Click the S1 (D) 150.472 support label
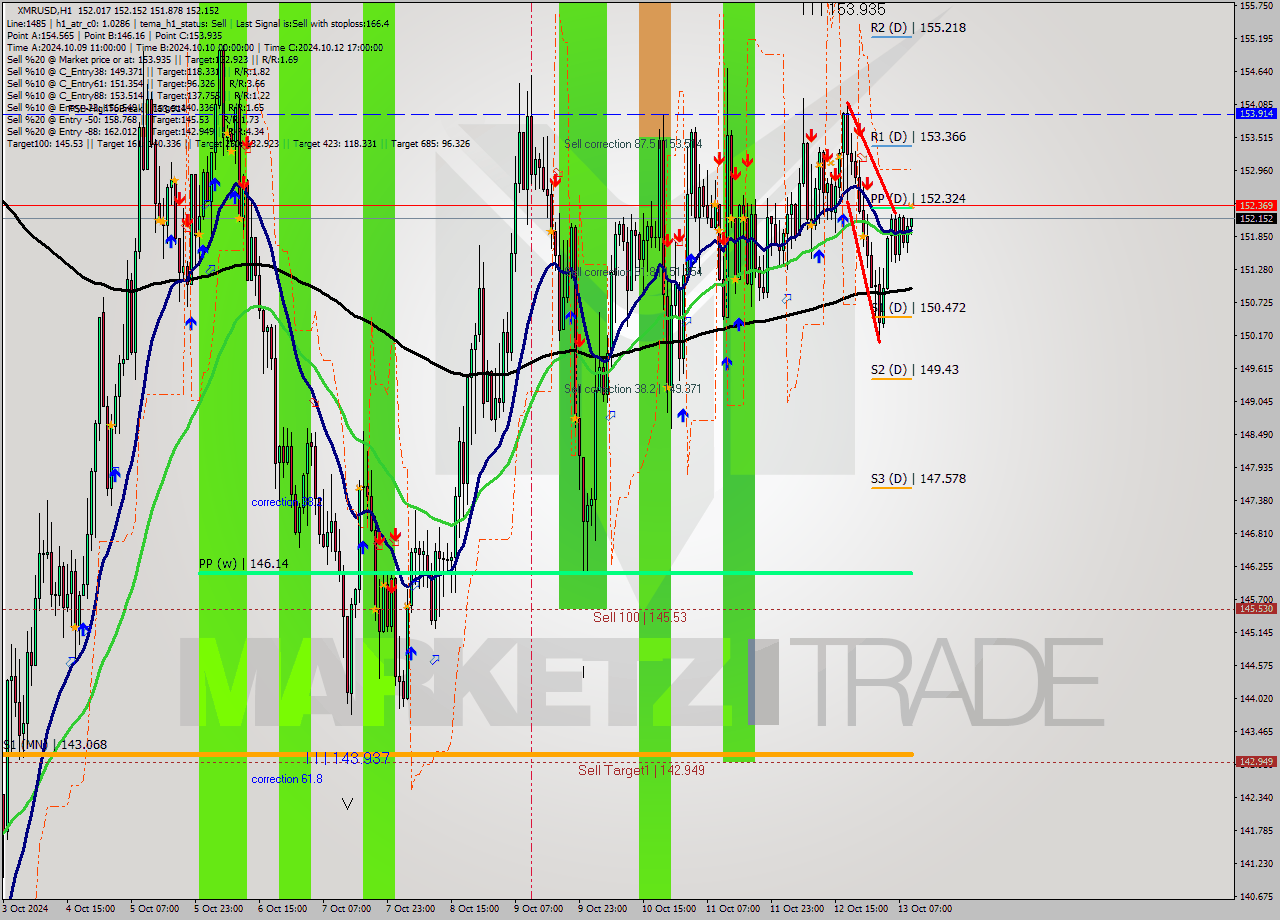Viewport: 1280px width, 920px height. pos(918,308)
